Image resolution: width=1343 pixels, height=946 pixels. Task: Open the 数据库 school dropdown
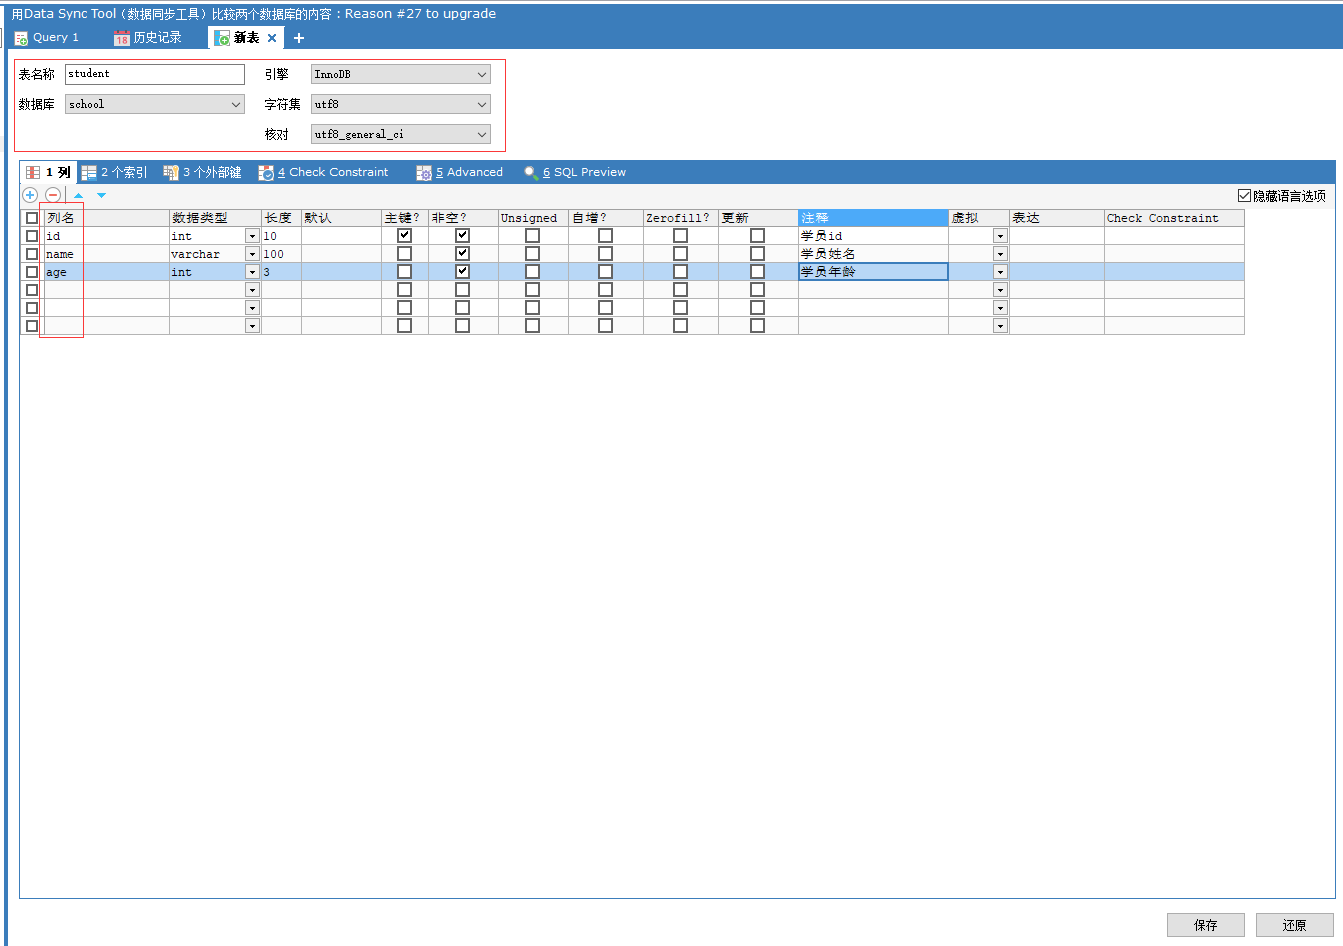(x=155, y=104)
